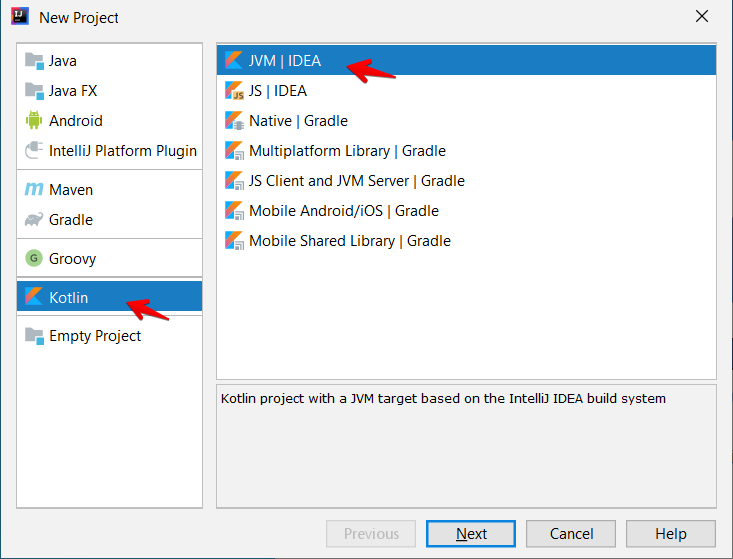This screenshot has height=559, width=733.
Task: Select JVM | IDEA project template
Action: click(285, 61)
